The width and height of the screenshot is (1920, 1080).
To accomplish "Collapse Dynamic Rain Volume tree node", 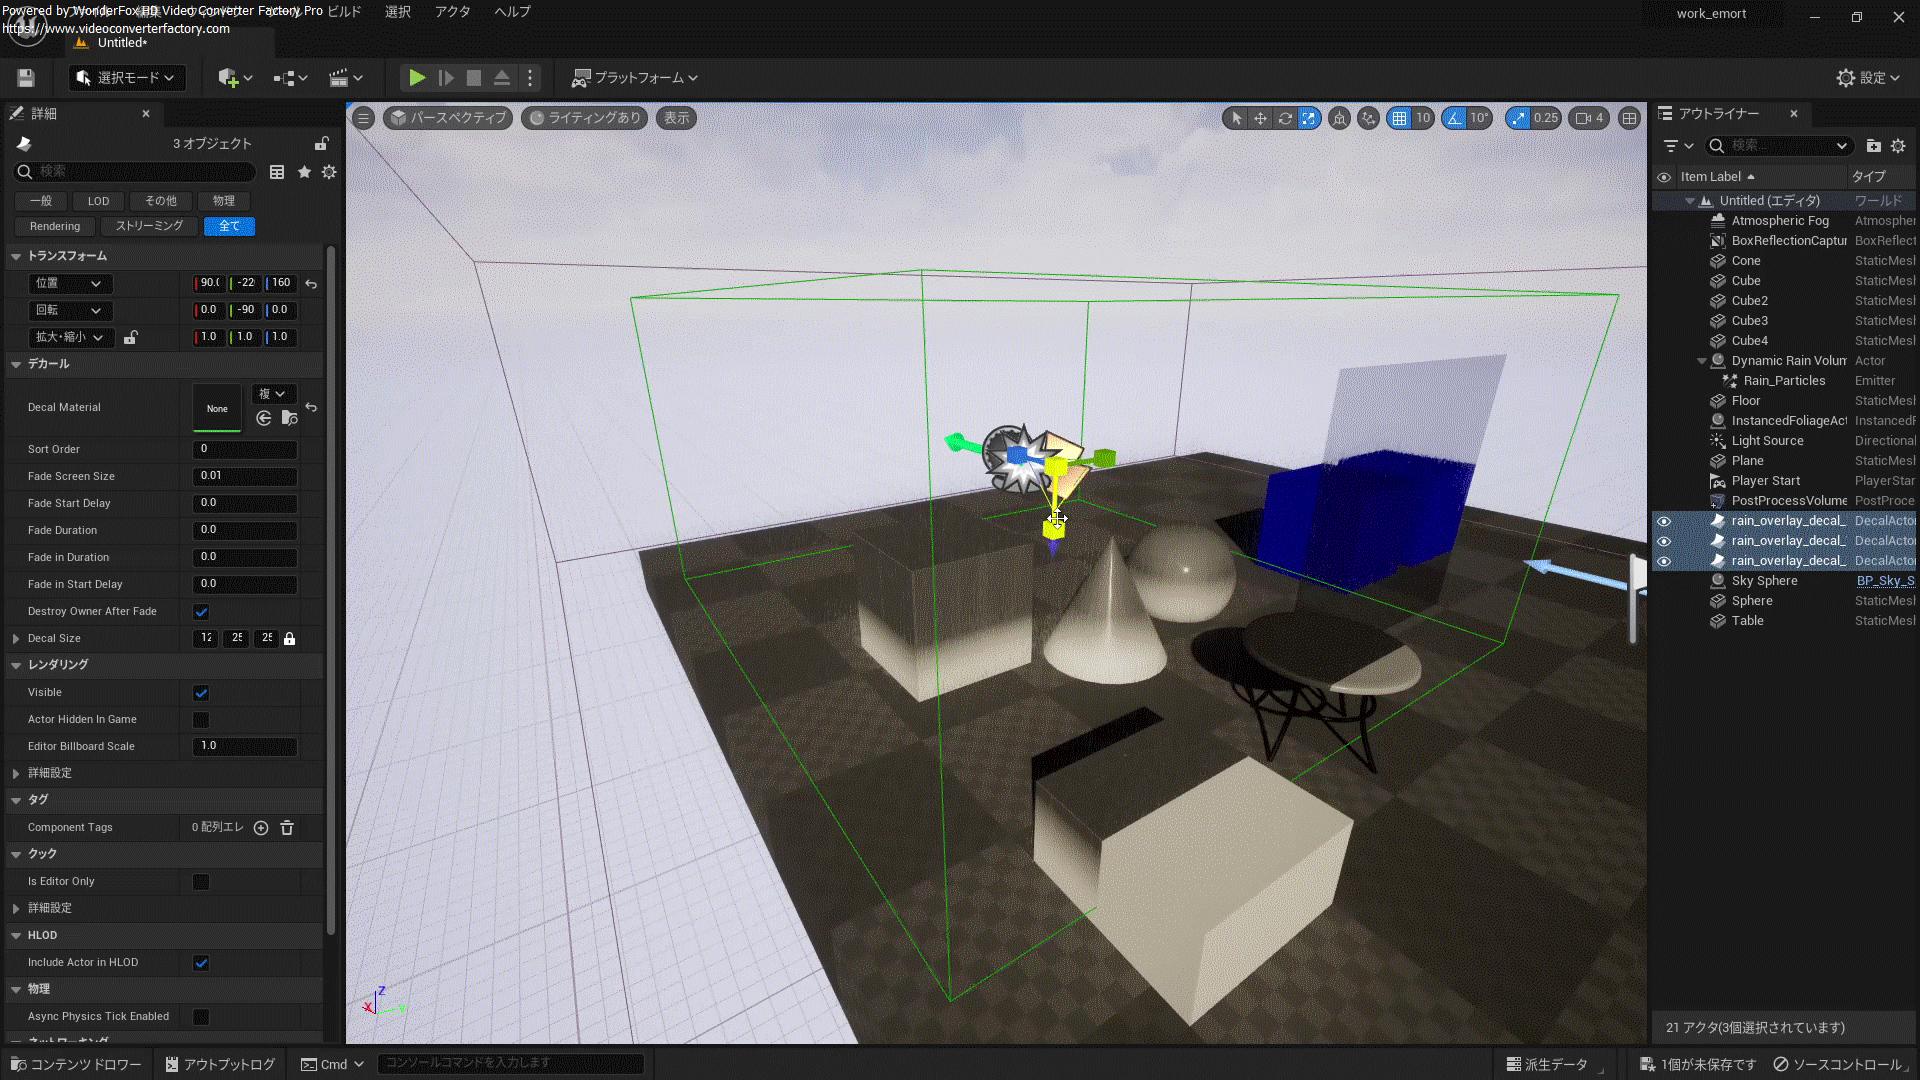I will pos(1702,361).
